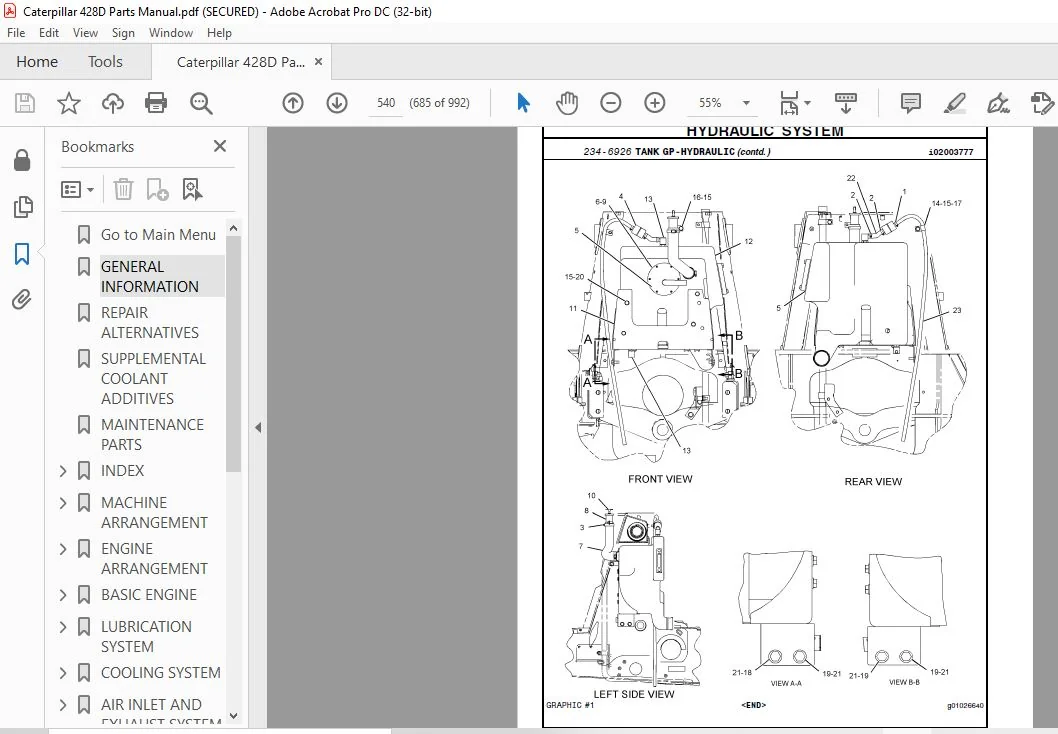Click the 55% zoom value field
The width and height of the screenshot is (1058, 734).
point(710,103)
